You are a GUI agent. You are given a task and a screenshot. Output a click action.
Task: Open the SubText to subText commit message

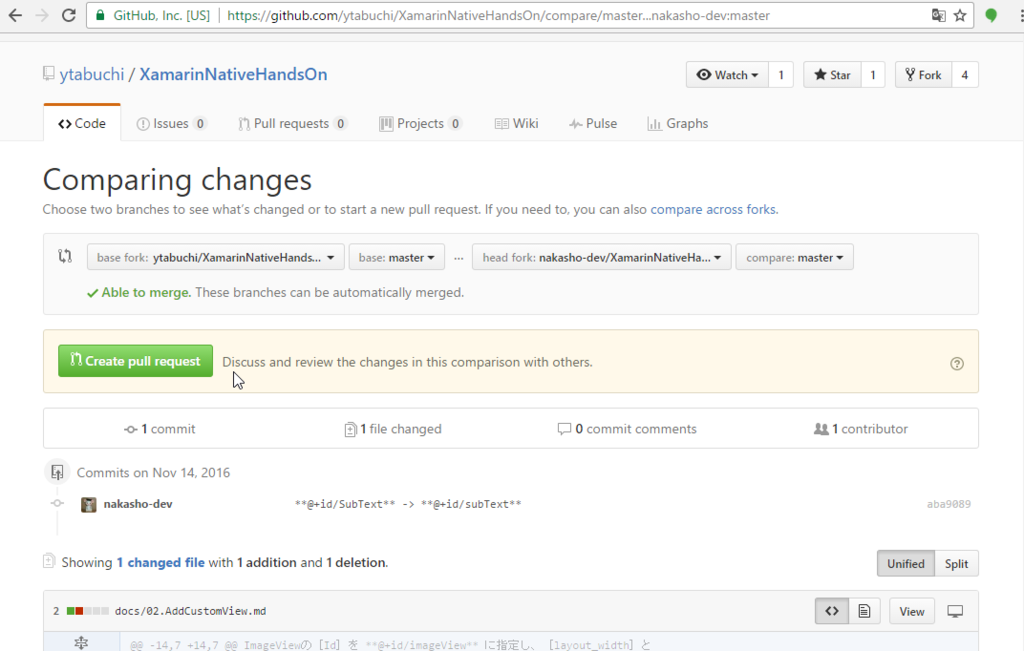coord(408,504)
